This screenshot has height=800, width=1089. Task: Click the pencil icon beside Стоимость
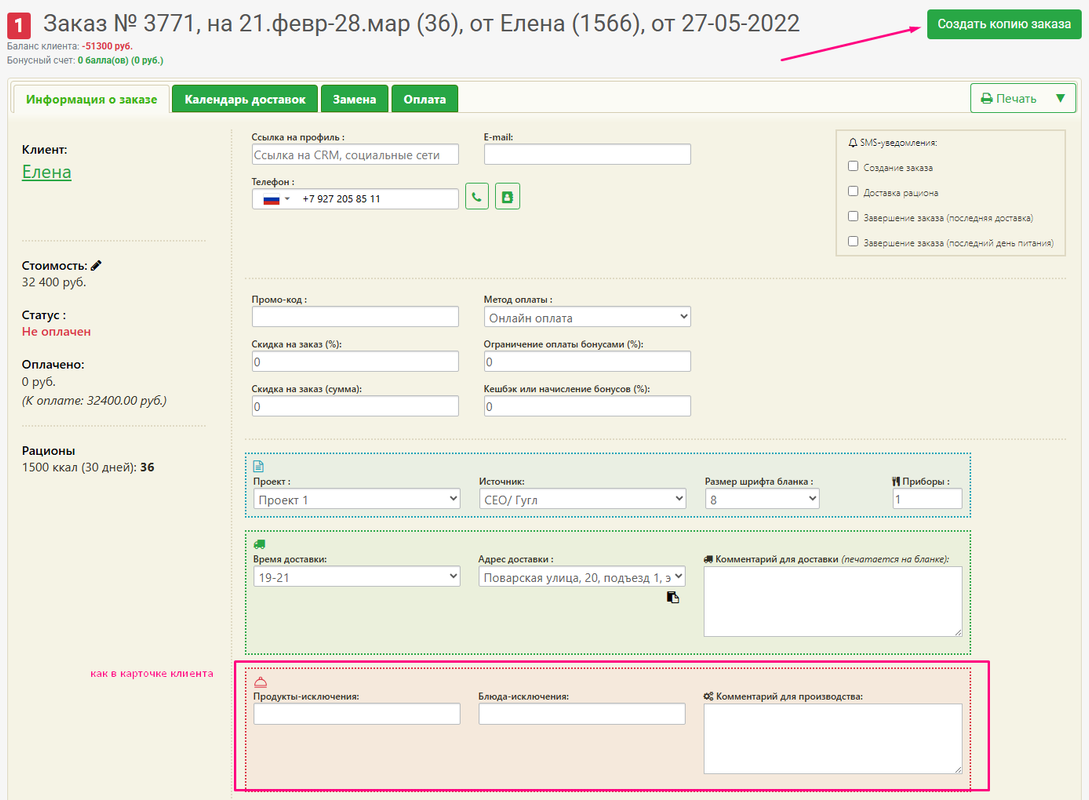tap(96, 266)
